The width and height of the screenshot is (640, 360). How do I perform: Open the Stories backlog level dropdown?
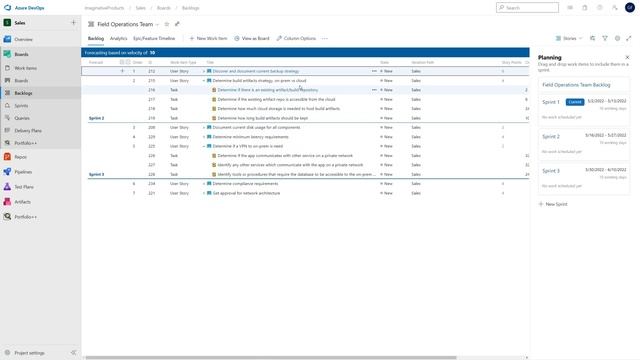point(569,38)
